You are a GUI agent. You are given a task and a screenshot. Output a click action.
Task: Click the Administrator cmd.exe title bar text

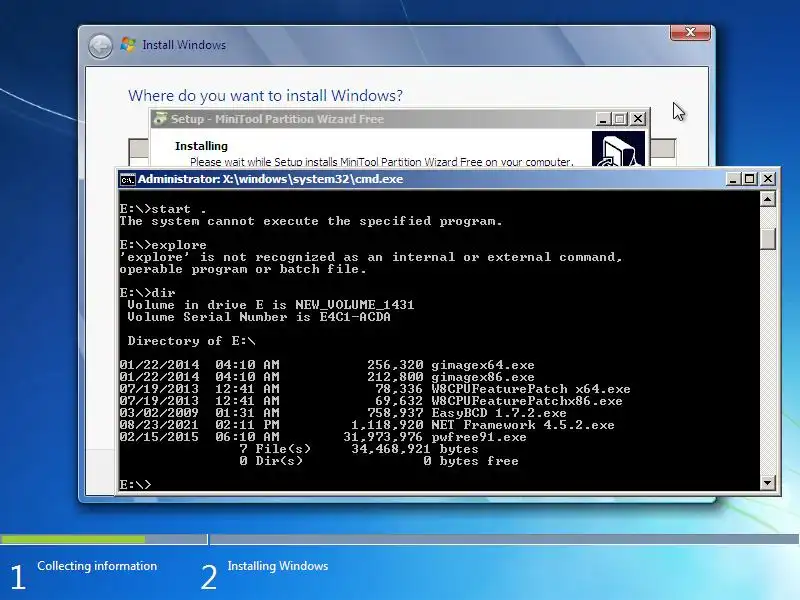click(270, 179)
